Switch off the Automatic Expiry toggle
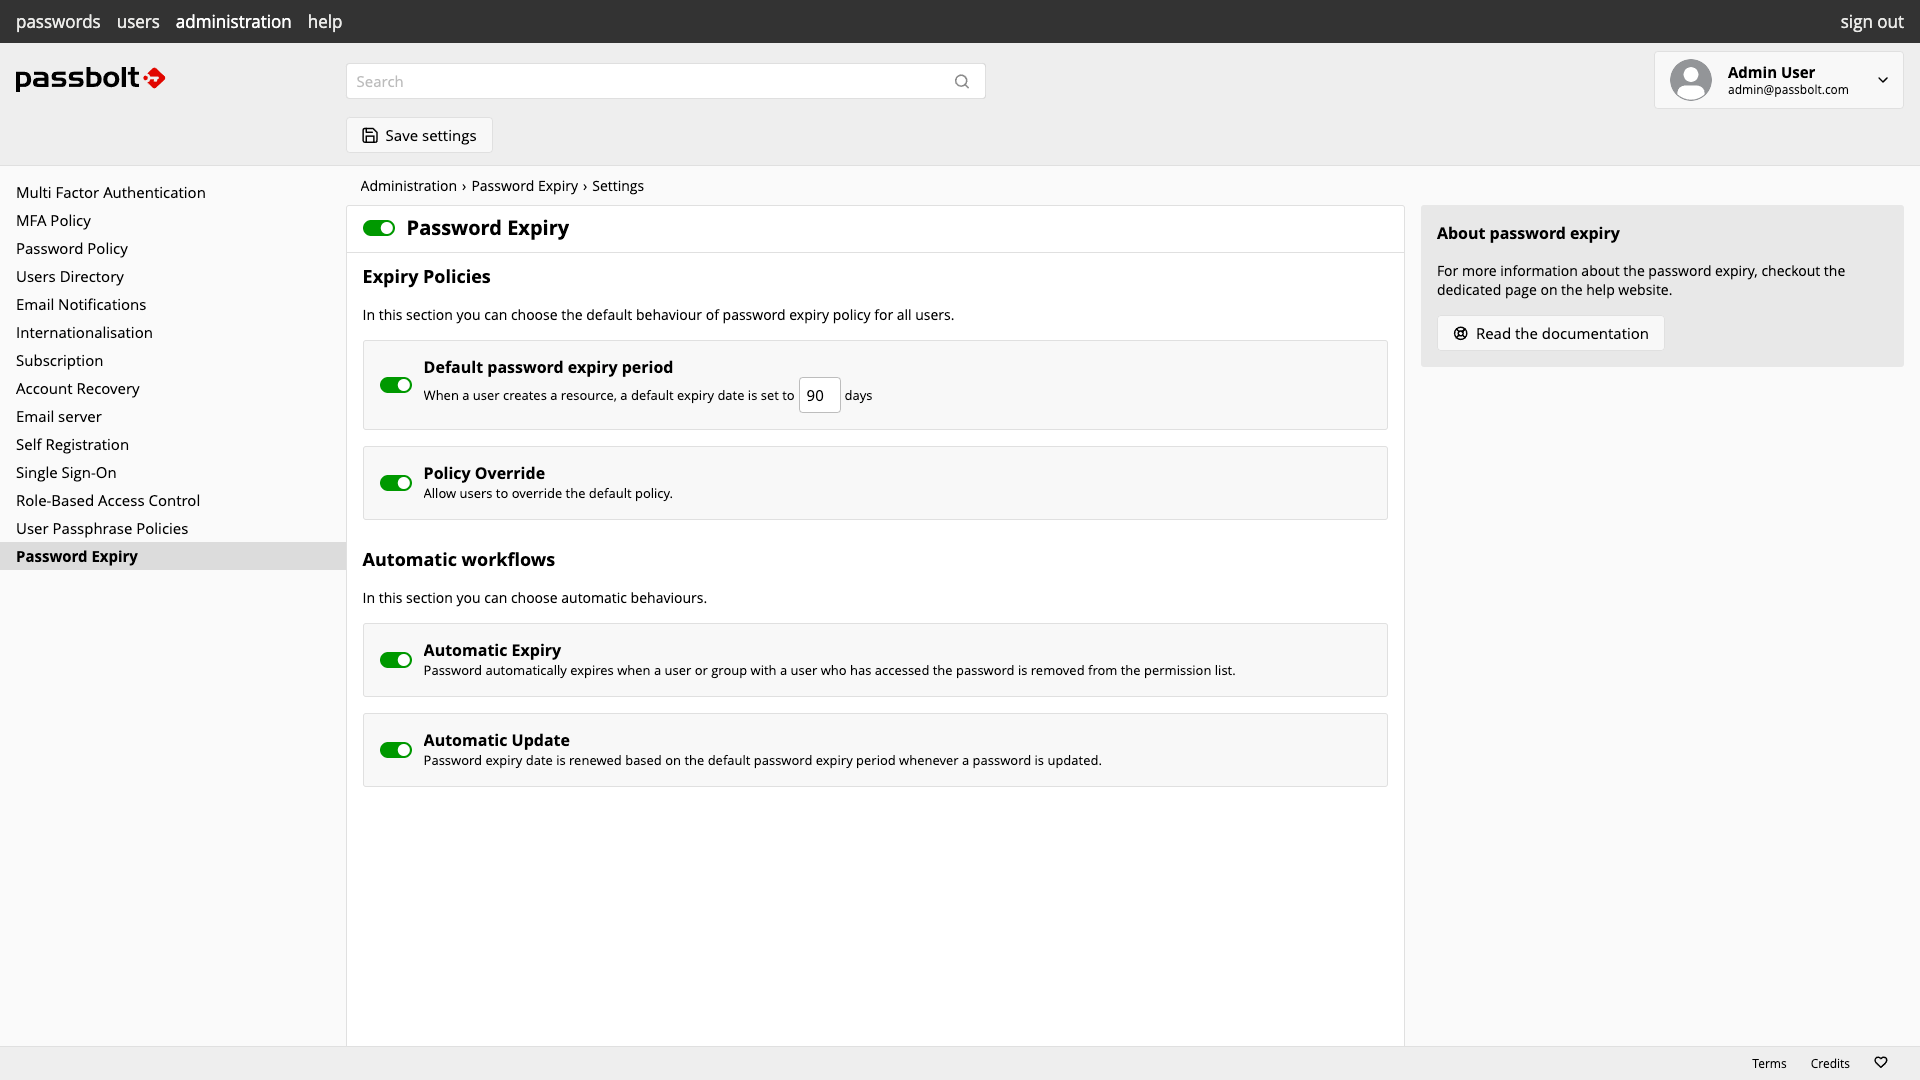The image size is (1920, 1080). [396, 661]
